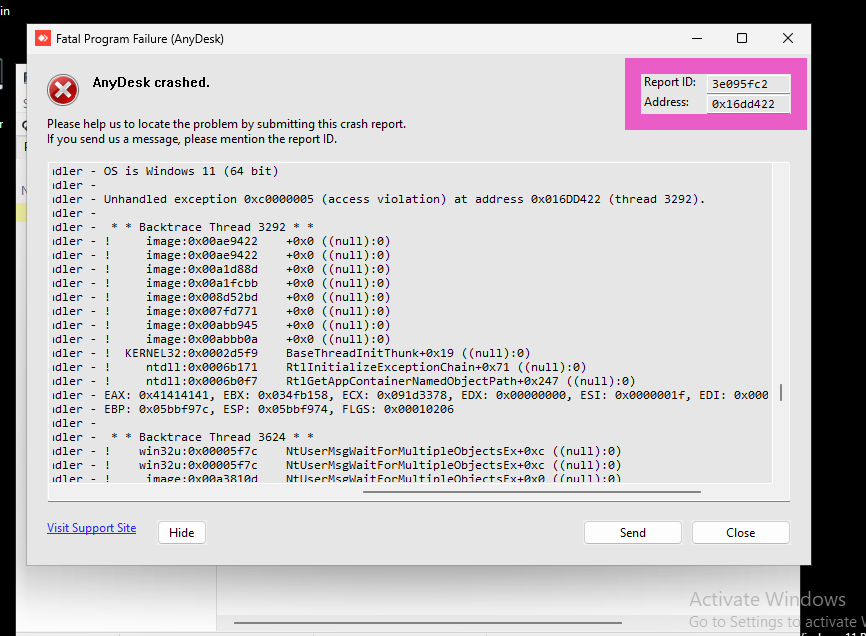Click the crash log vertical scrollbar thumb
The height and width of the screenshot is (636, 866).
pyautogui.click(x=780, y=393)
